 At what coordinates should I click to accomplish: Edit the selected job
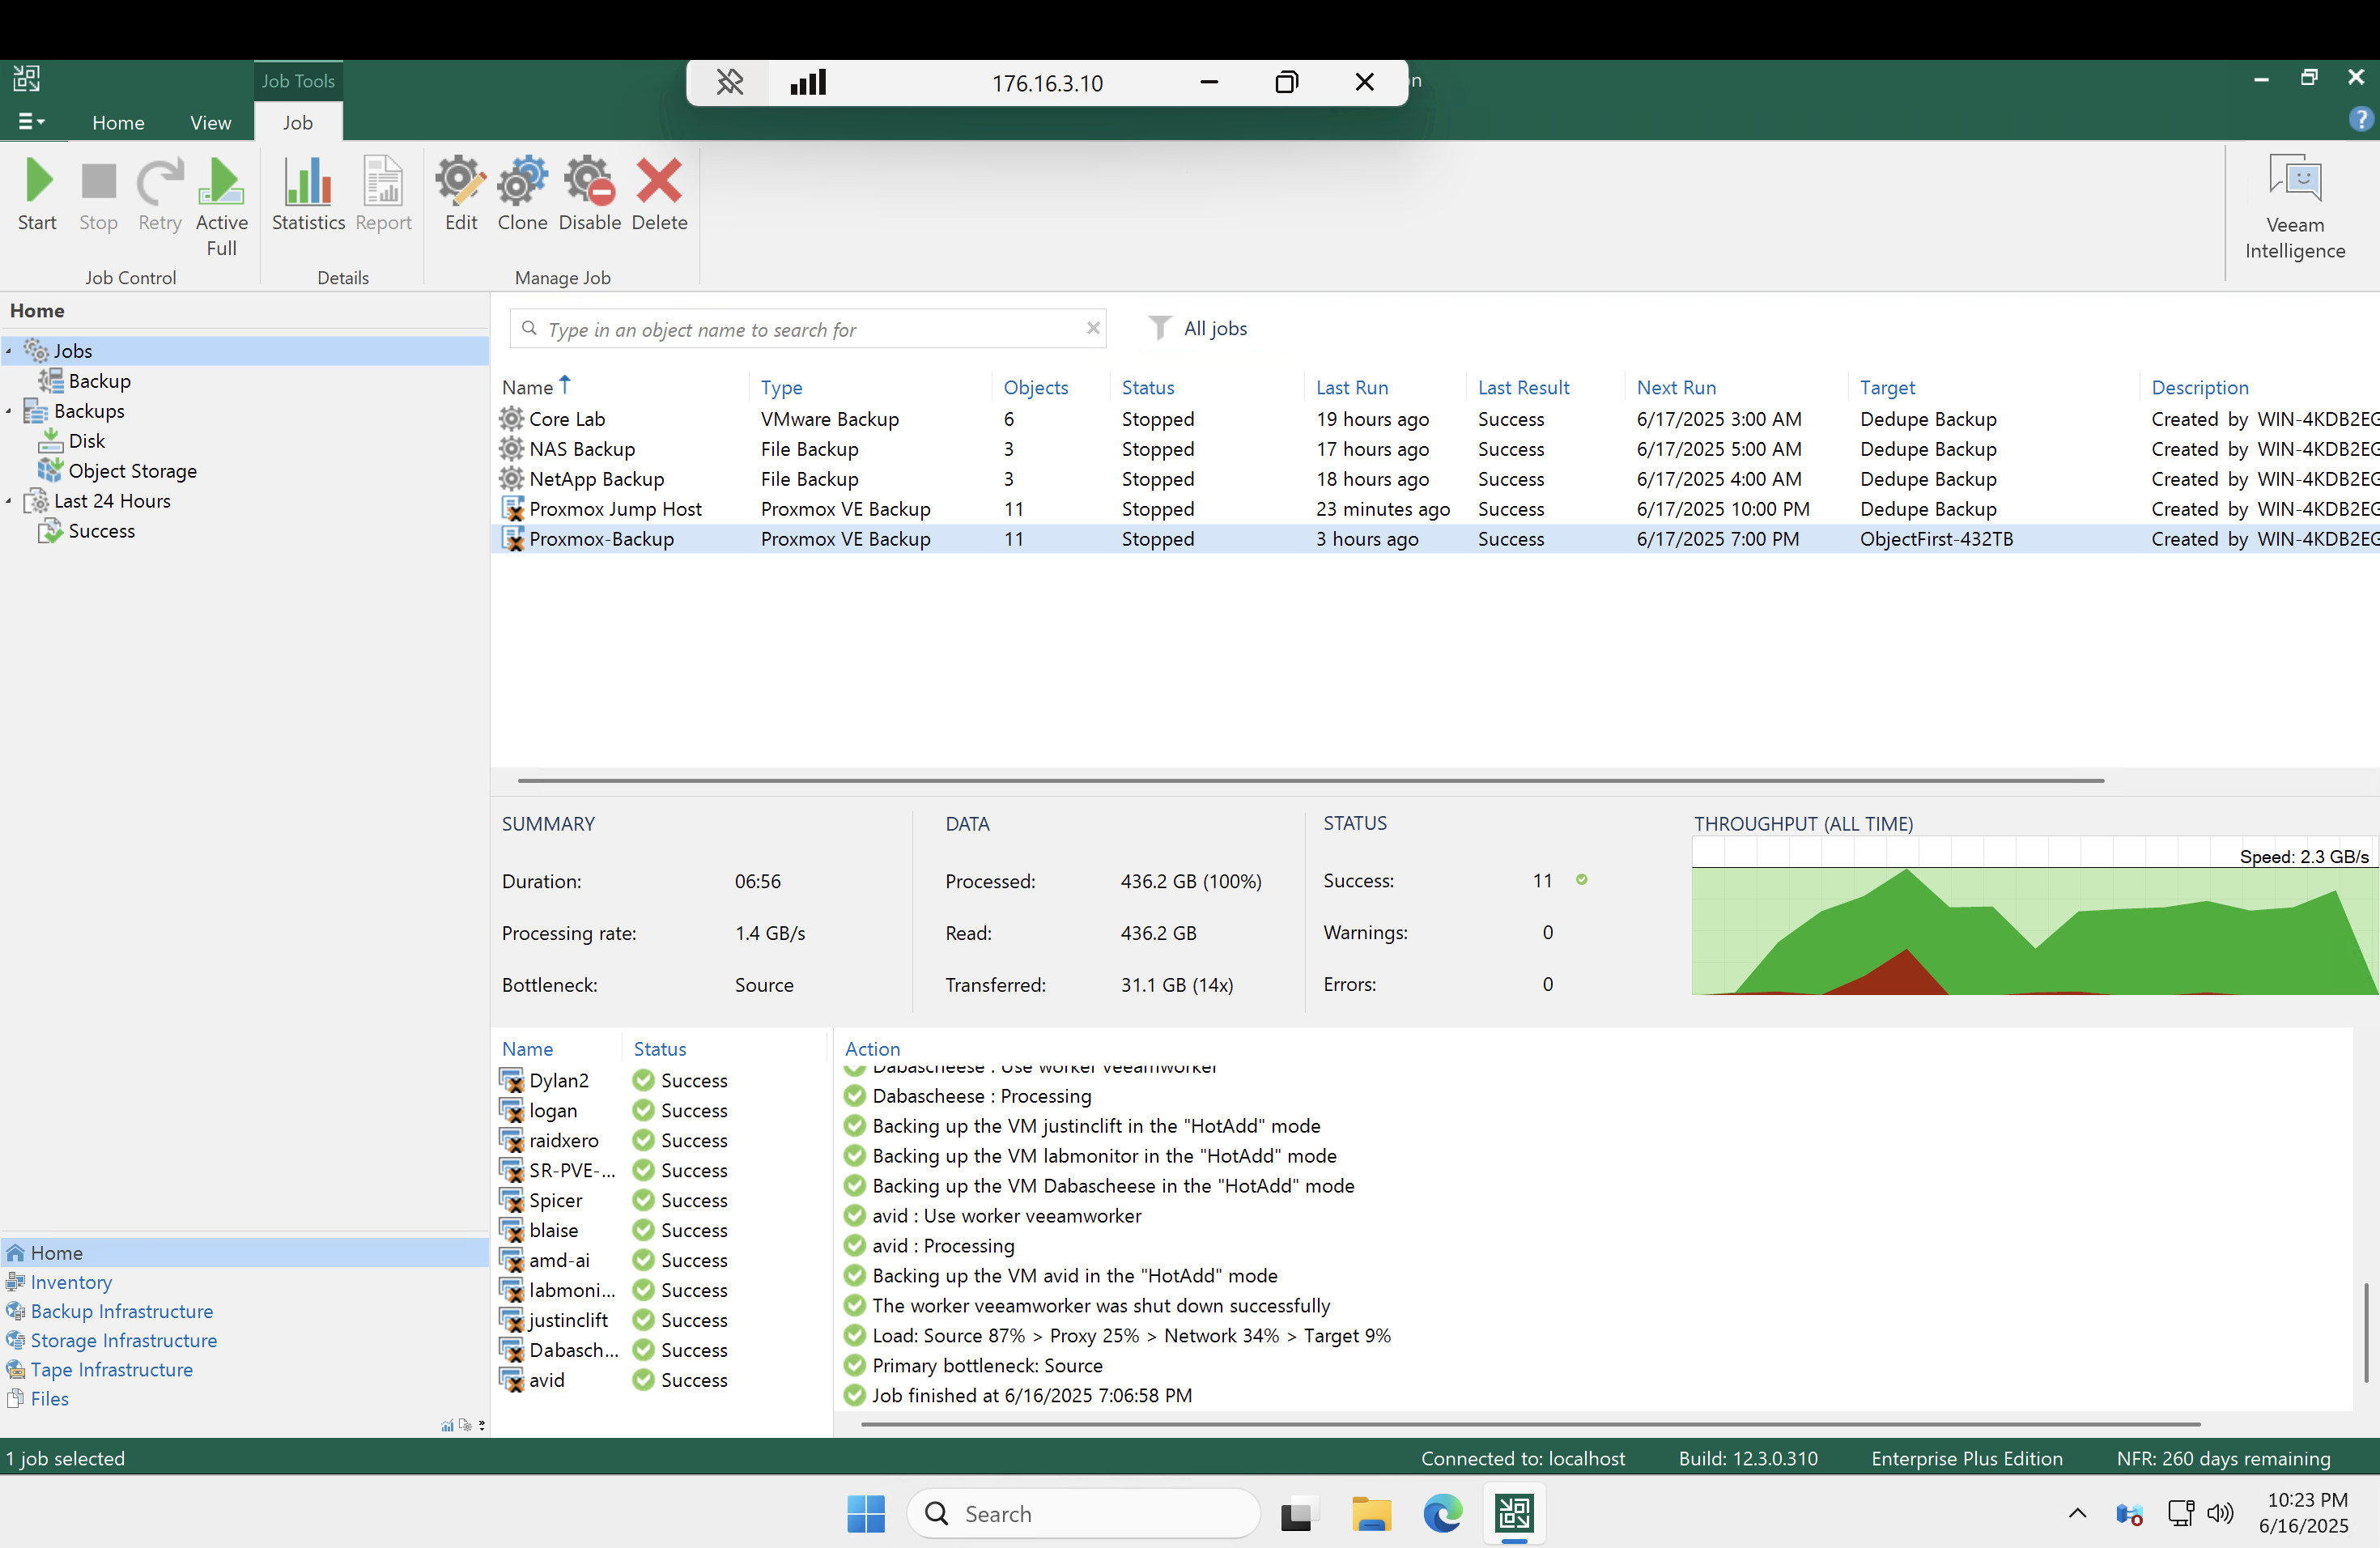461,195
